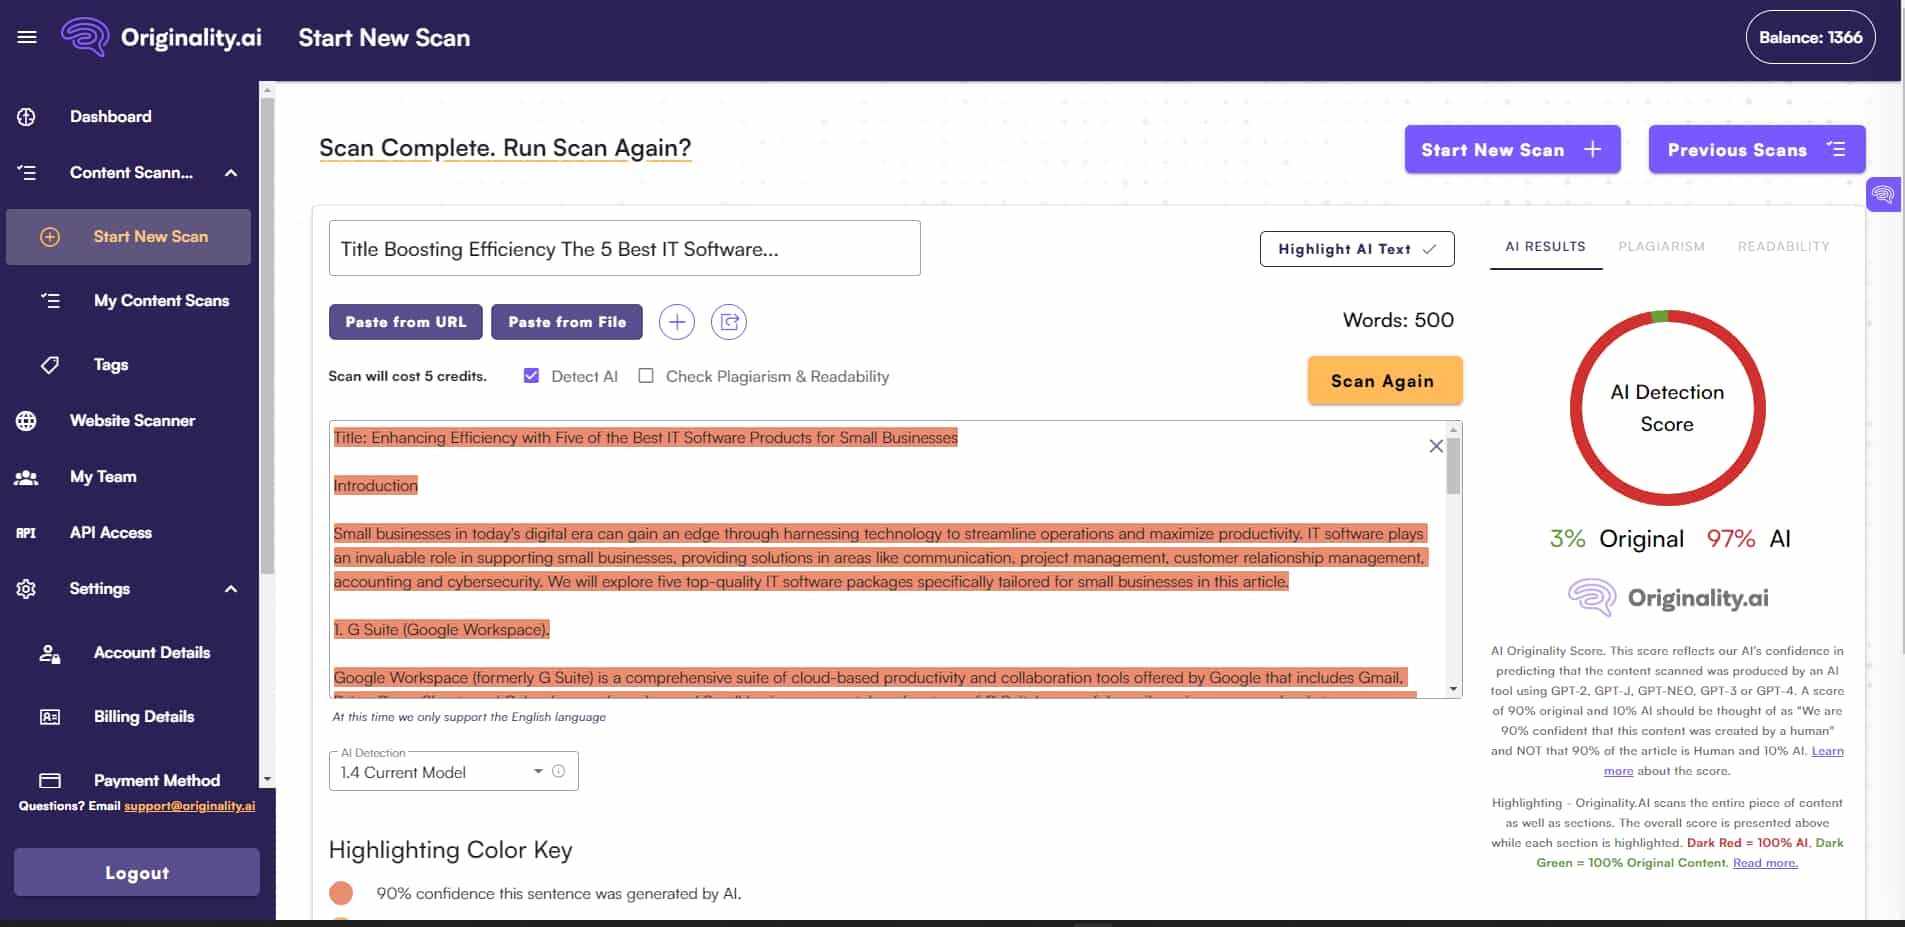Click the purple Start New Scan button

[x=1512, y=150]
